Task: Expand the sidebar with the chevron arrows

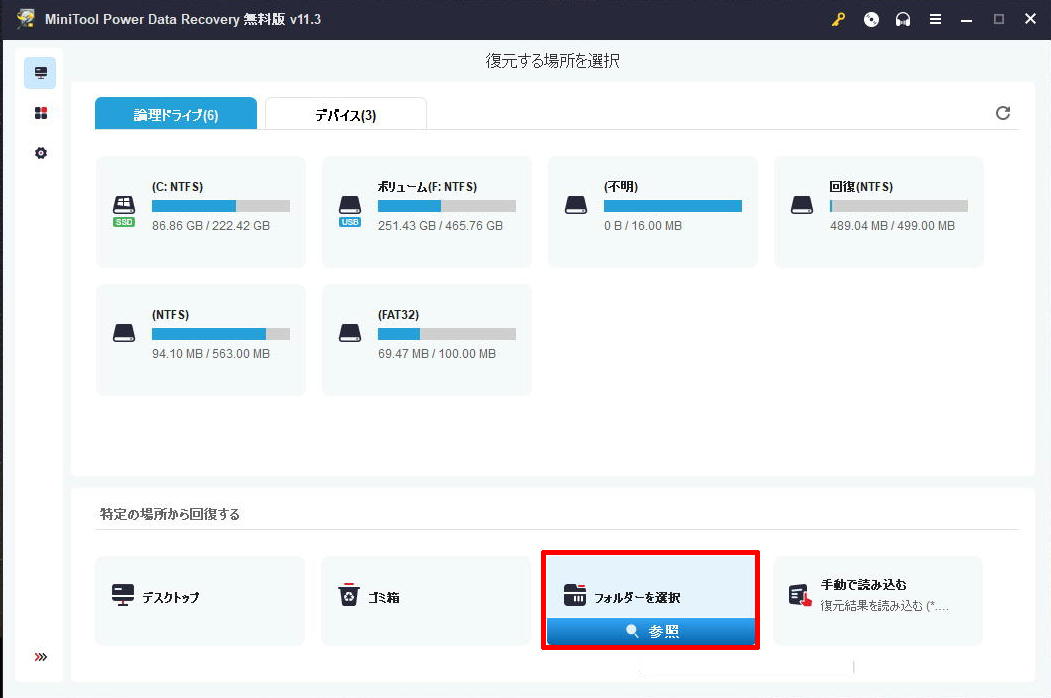Action: 41,656
